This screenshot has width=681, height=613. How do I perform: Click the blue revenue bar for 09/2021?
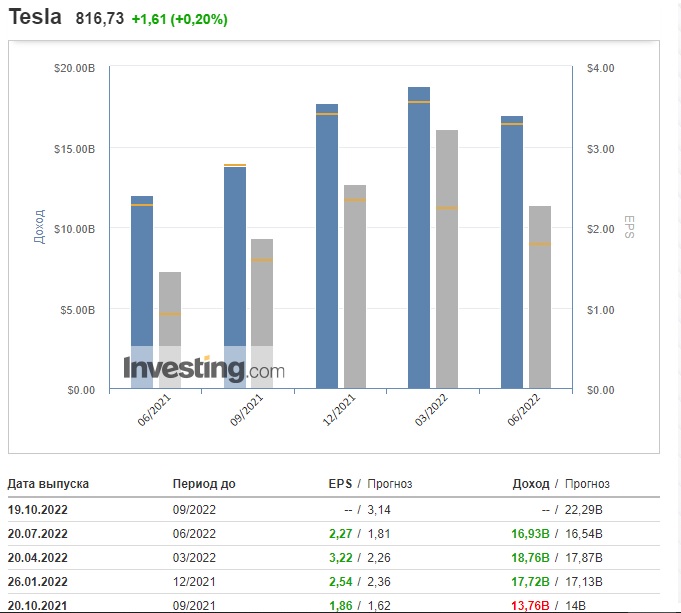click(235, 277)
